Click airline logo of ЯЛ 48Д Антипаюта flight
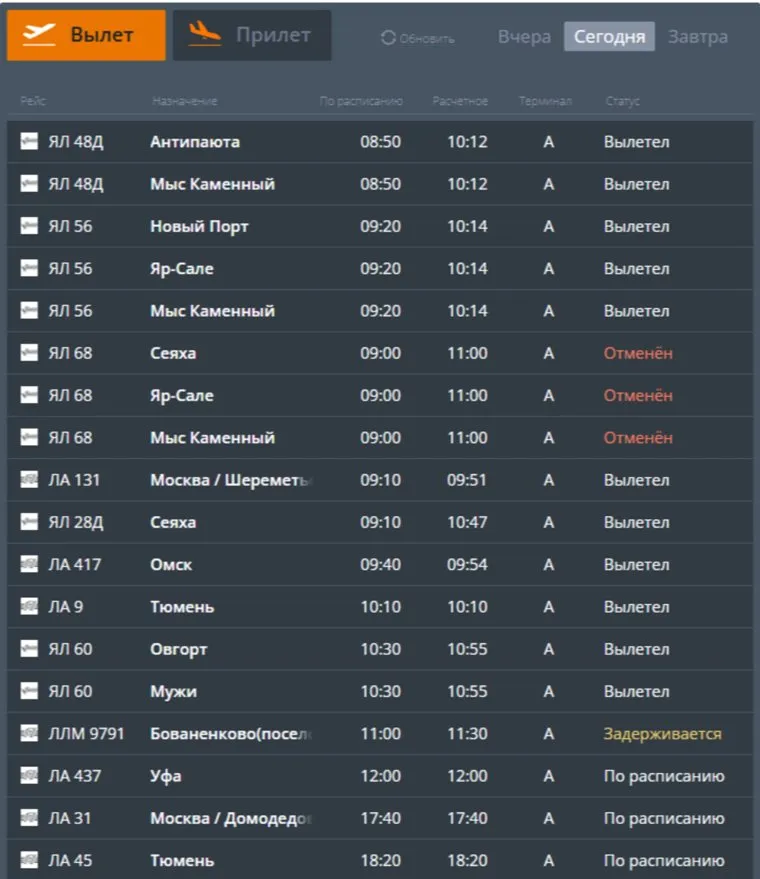Screen dimensions: 760x879 [29, 142]
